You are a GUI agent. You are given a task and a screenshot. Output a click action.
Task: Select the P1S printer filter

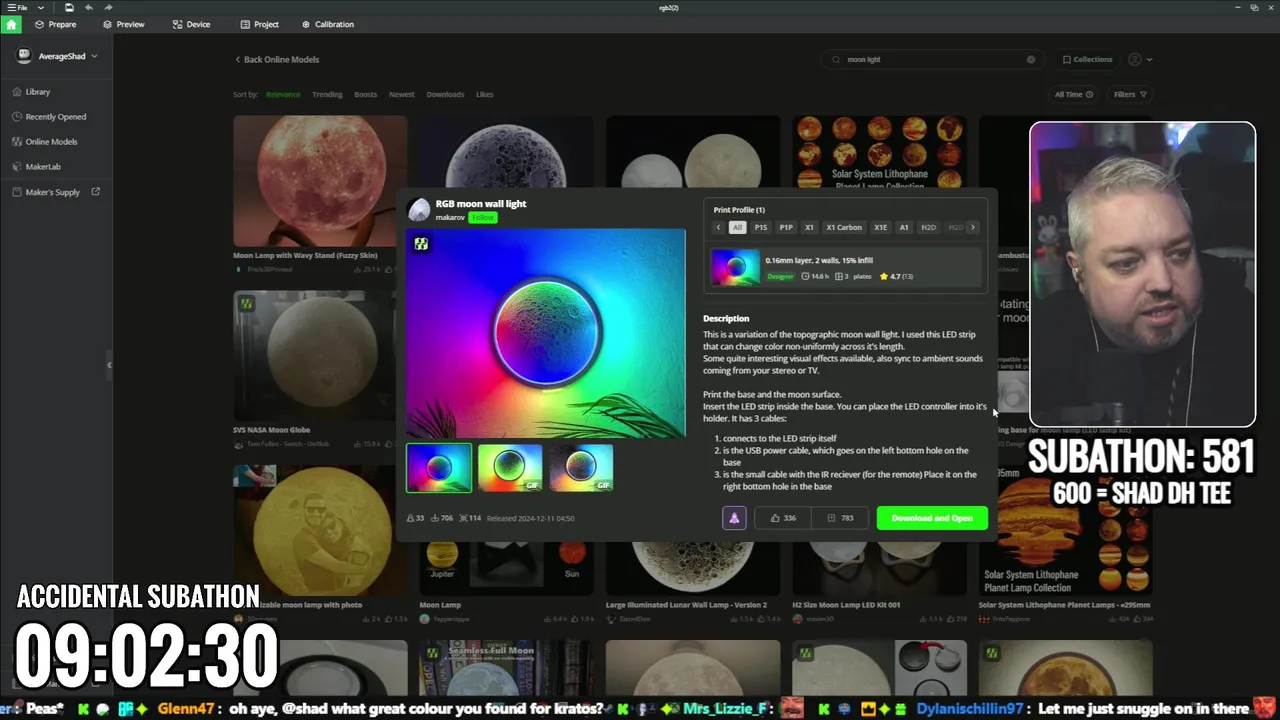(761, 227)
